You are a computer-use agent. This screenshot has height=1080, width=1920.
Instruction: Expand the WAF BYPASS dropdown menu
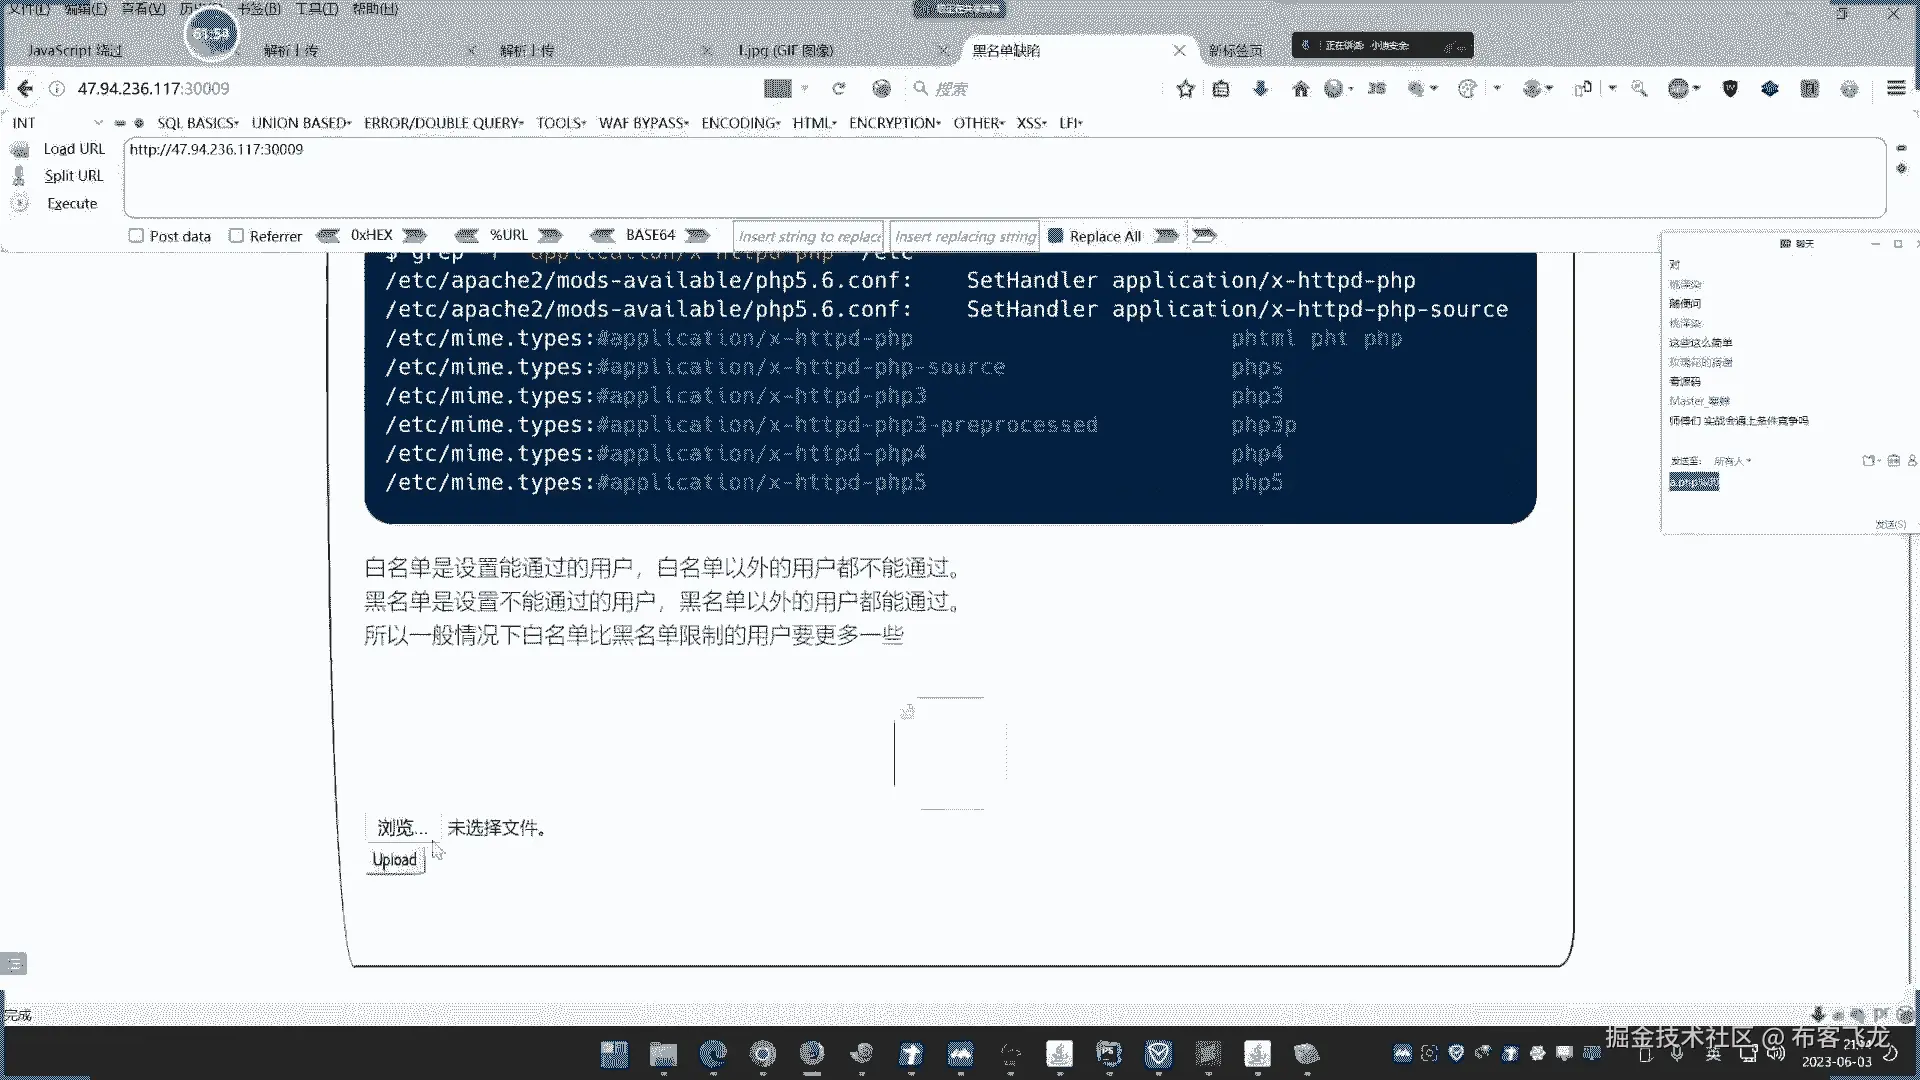643,123
